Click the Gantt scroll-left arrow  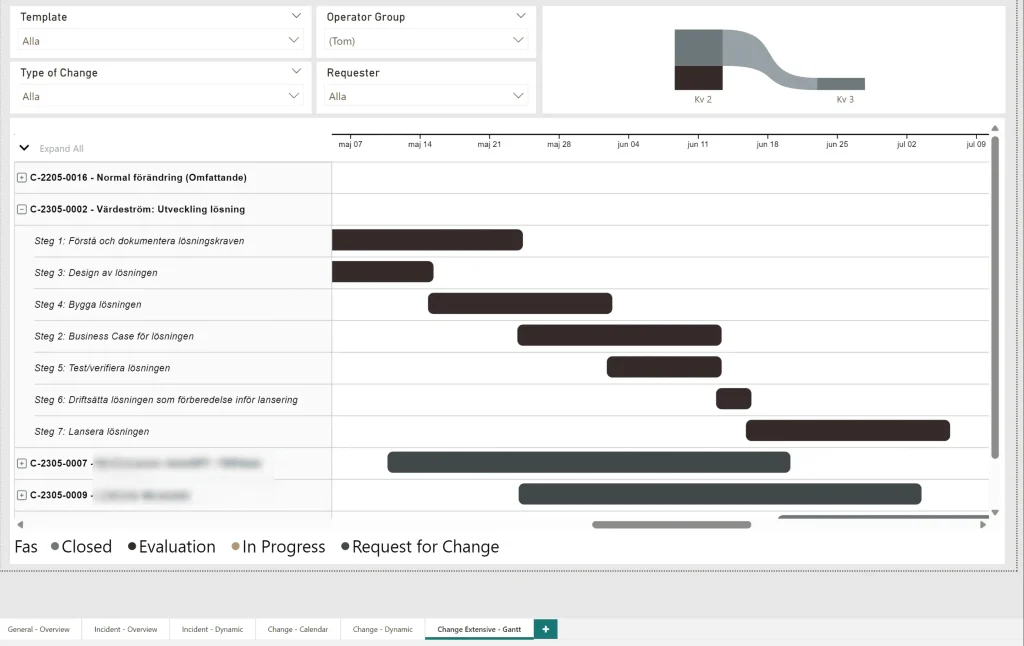[18, 524]
